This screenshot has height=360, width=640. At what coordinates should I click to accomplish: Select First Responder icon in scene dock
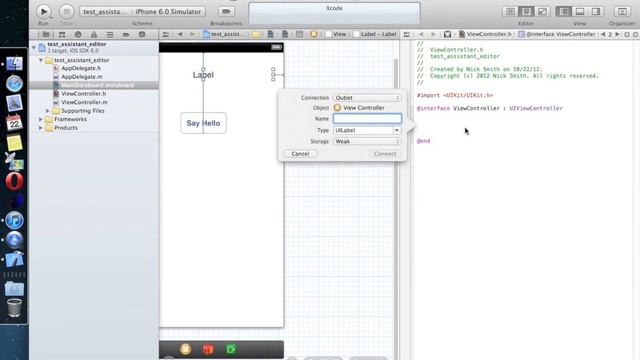(208, 349)
